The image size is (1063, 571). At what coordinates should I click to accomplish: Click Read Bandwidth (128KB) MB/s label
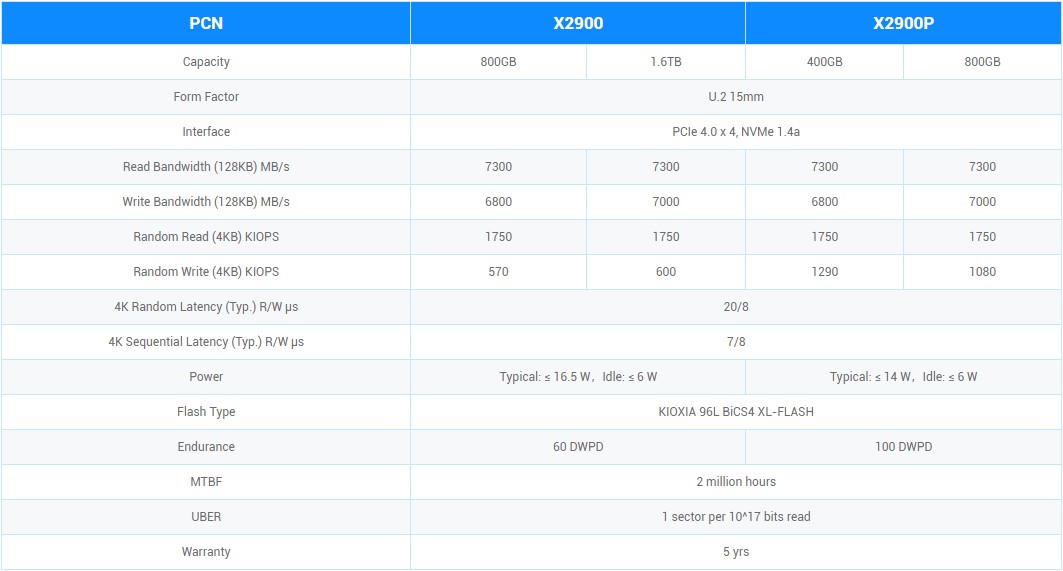[x=206, y=167]
